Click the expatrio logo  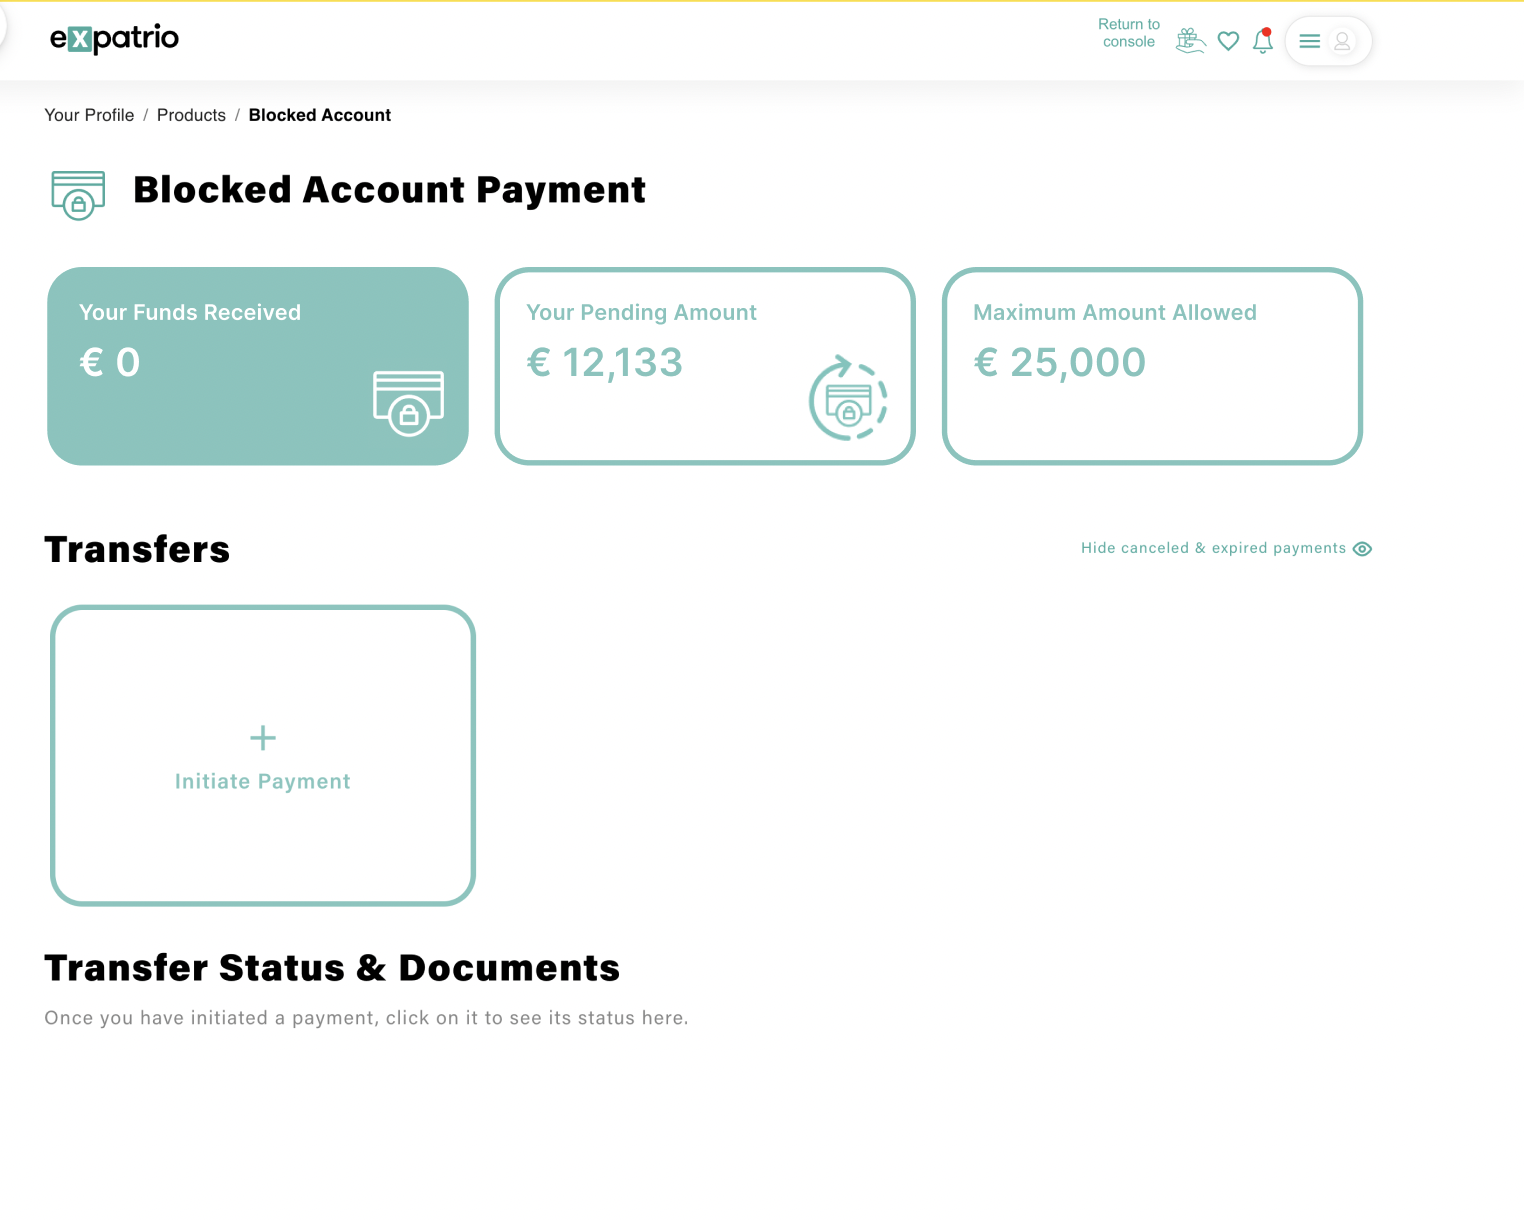coord(114,39)
